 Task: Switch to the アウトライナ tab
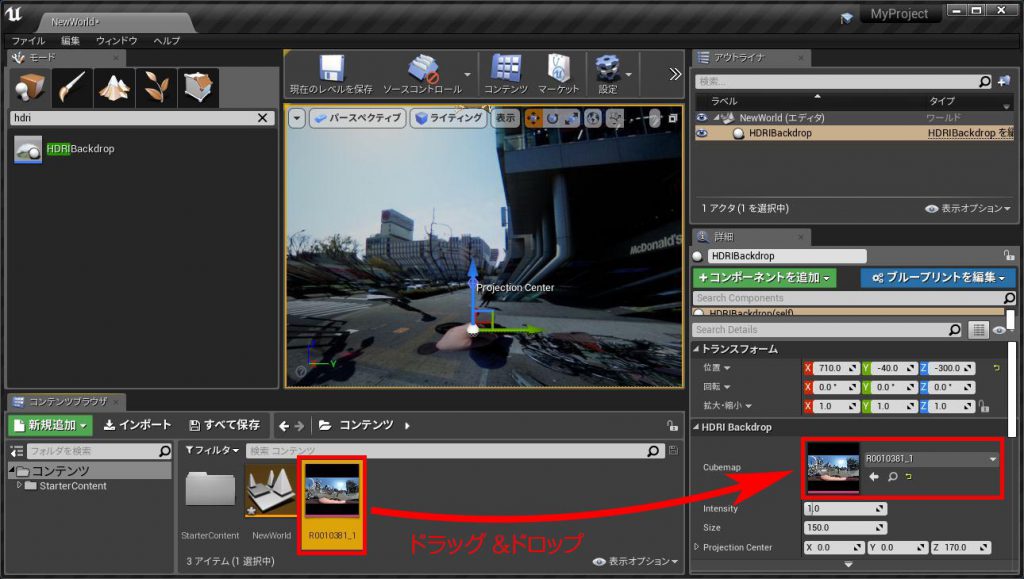coord(750,57)
